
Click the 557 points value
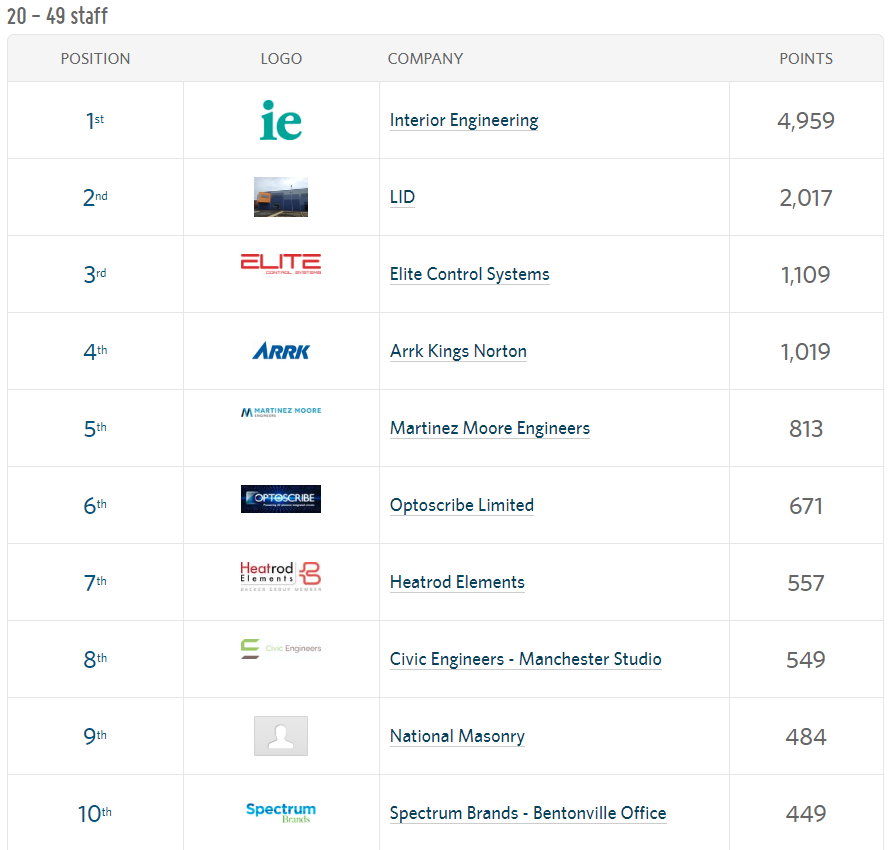click(x=806, y=583)
